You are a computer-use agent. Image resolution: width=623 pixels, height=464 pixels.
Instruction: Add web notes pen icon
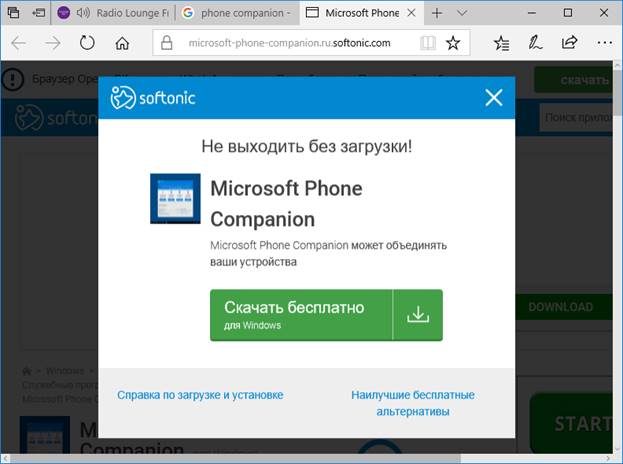[x=535, y=43]
